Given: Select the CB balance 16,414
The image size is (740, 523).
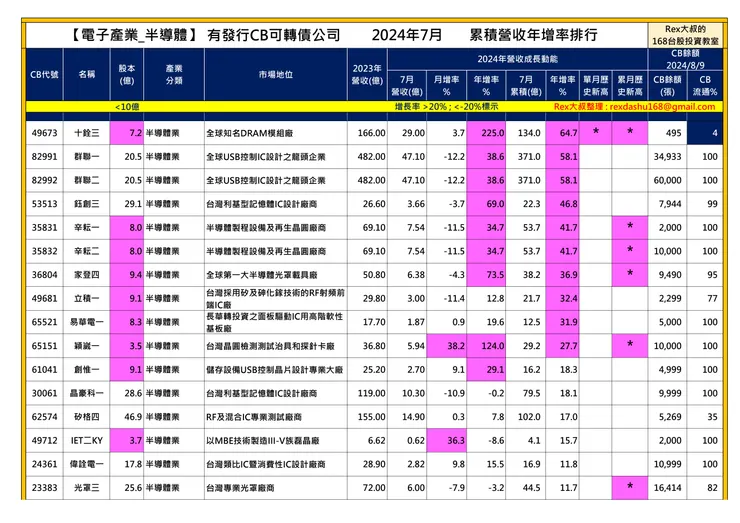Looking at the screenshot, I should click(x=667, y=488).
